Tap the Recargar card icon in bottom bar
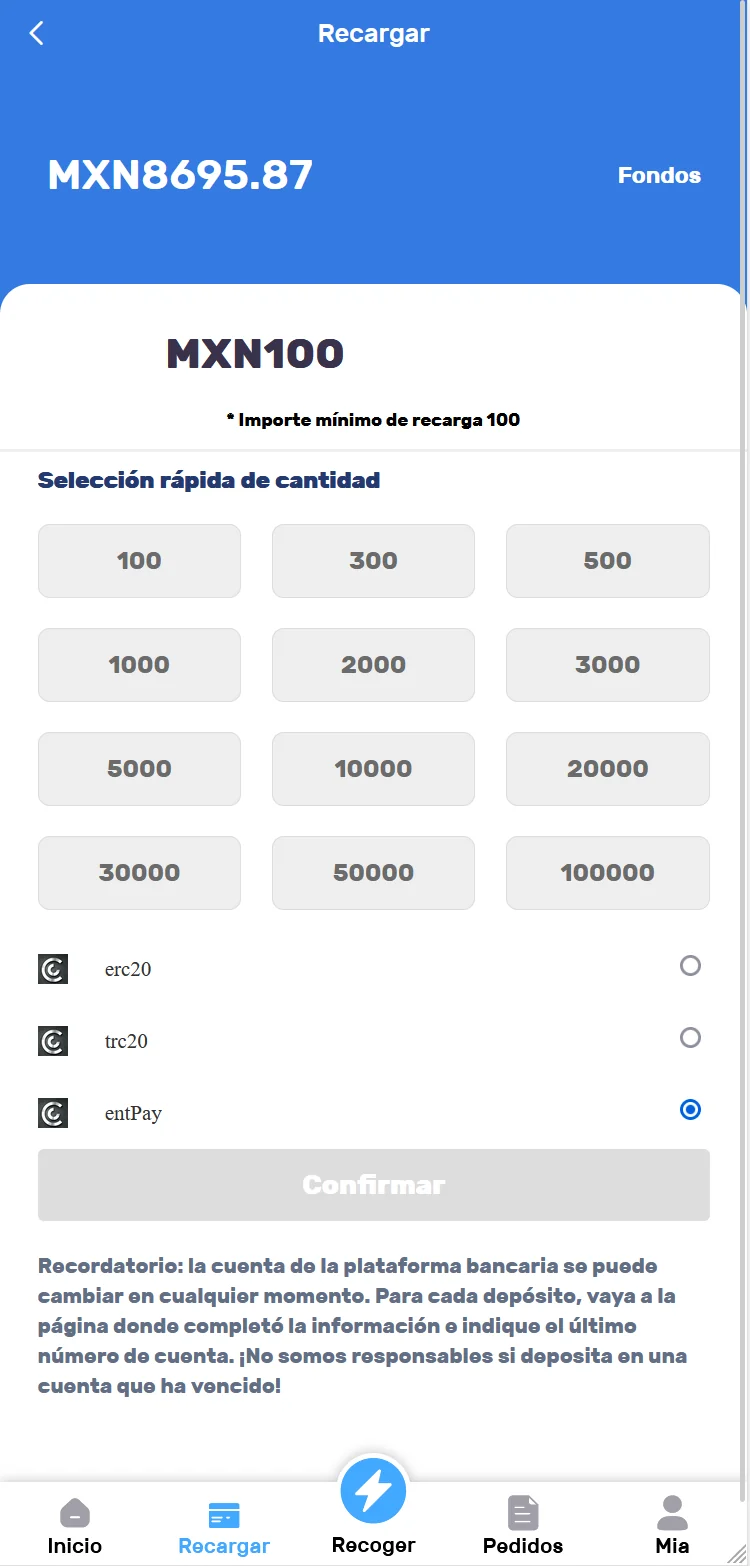Image resolution: width=750 pixels, height=1566 pixels. coord(223,1515)
